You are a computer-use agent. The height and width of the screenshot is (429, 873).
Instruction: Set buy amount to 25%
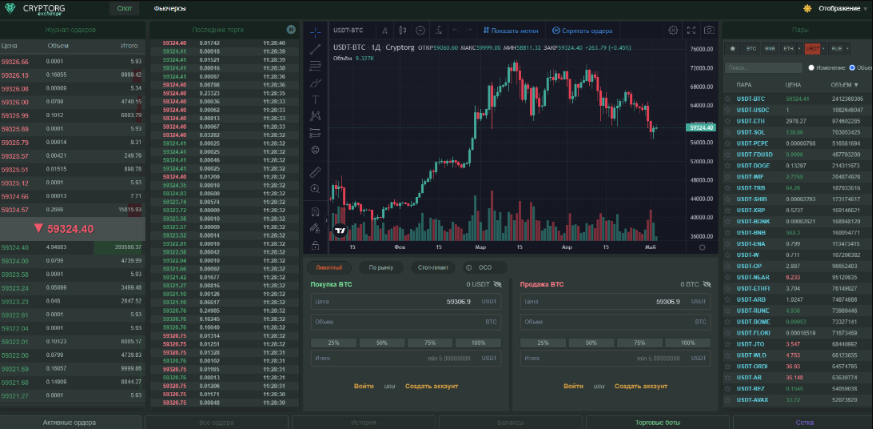333,343
